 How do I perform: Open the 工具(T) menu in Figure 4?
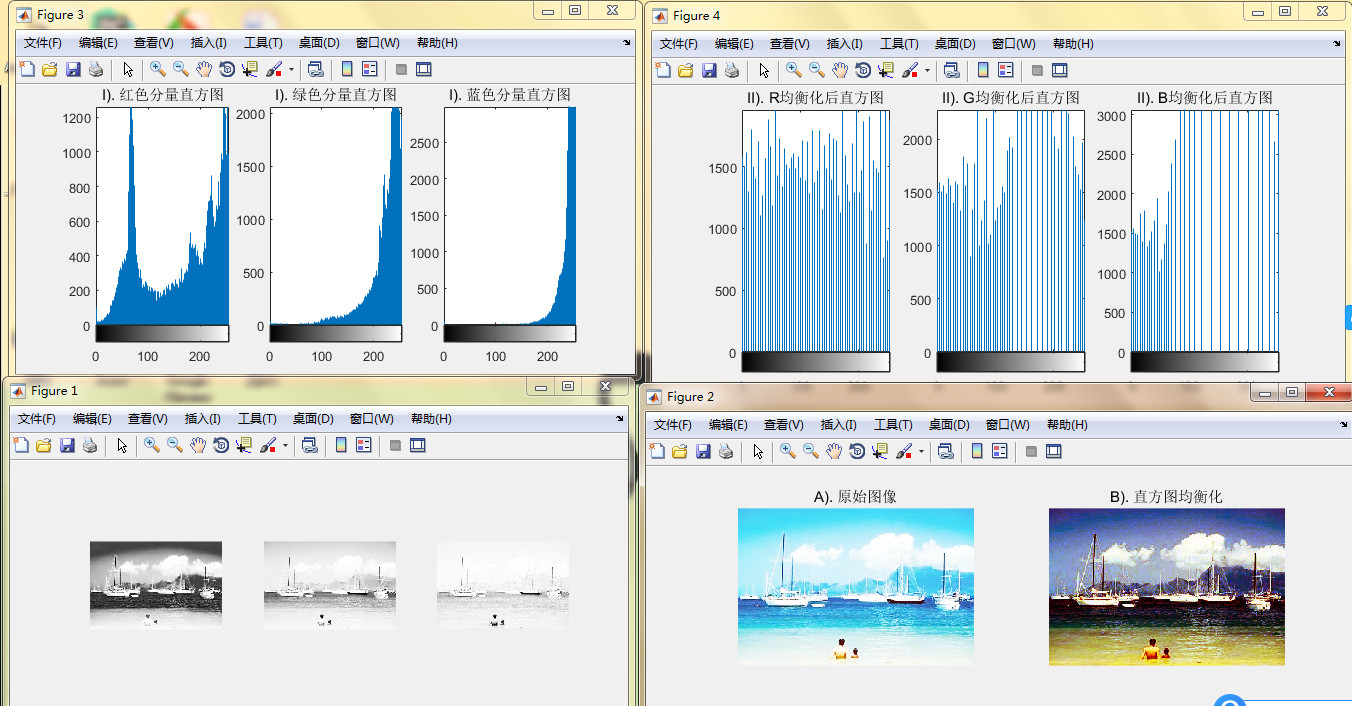[899, 43]
